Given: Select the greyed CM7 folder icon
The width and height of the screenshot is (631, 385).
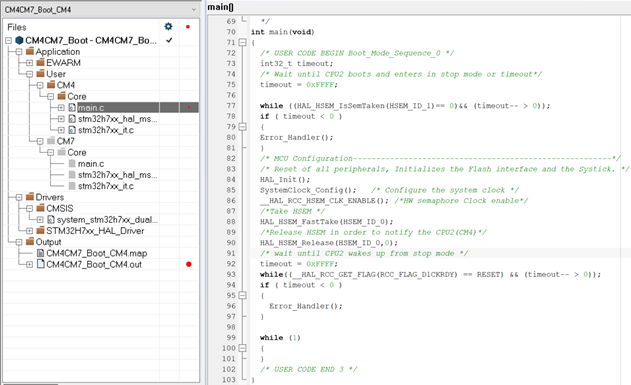Looking at the screenshot, I should coord(51,141).
